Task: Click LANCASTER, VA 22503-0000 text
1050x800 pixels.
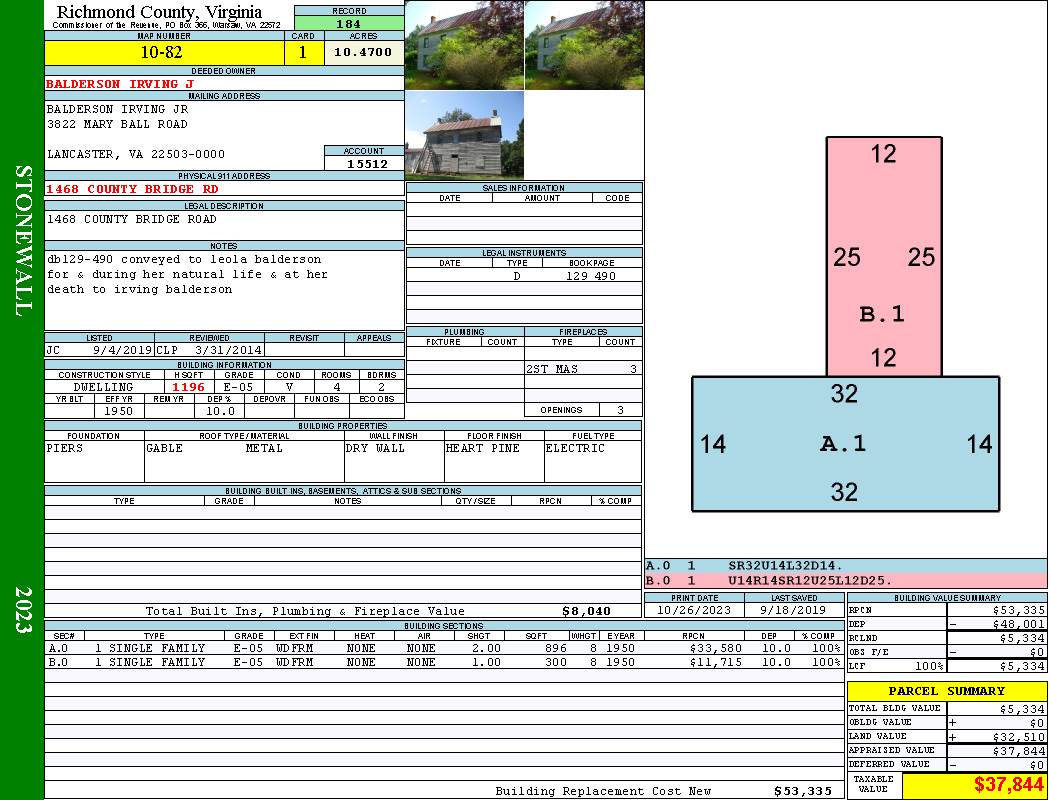Action: pos(136,154)
